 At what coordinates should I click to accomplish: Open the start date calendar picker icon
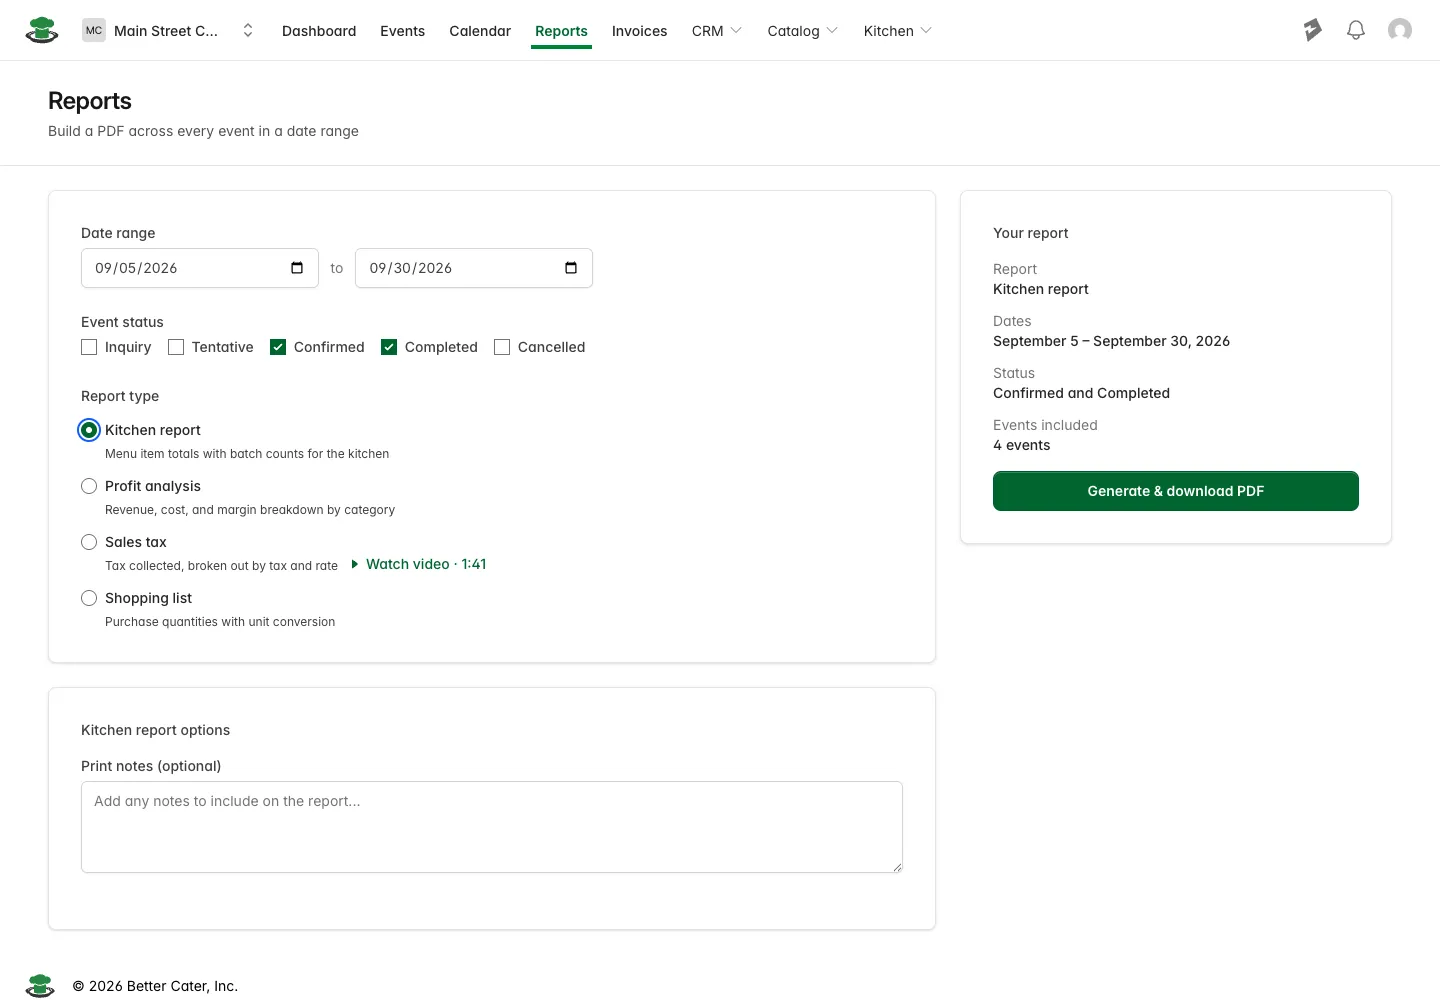click(297, 268)
